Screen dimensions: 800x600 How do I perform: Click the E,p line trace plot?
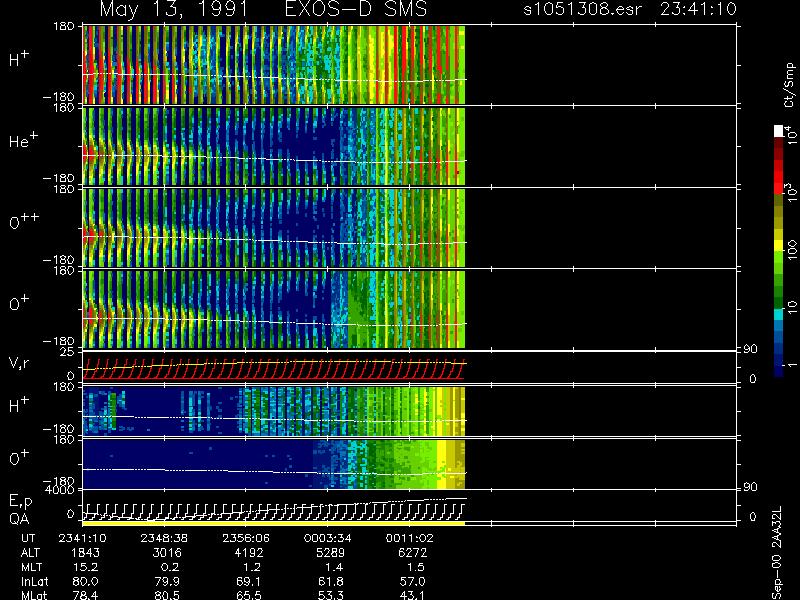coord(274,509)
